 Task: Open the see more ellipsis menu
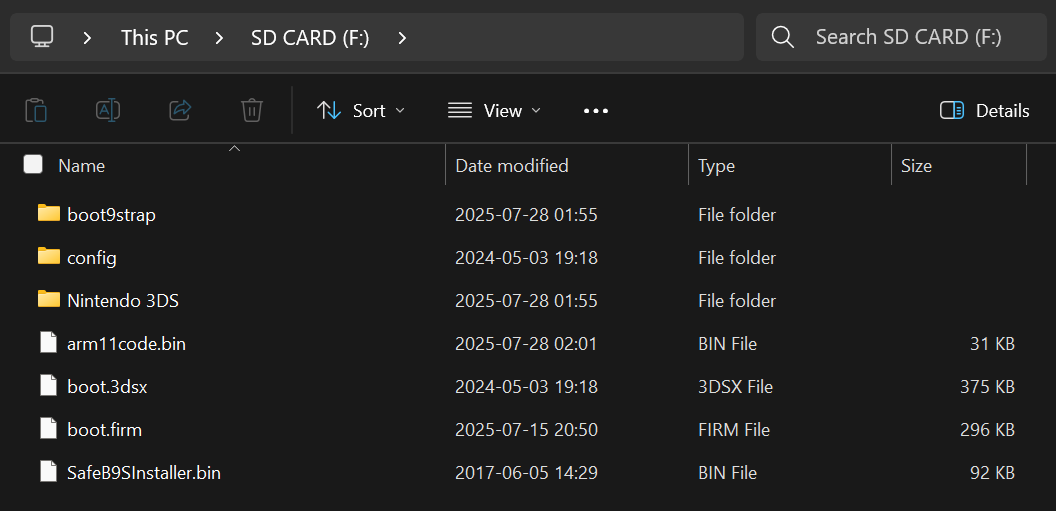596,110
